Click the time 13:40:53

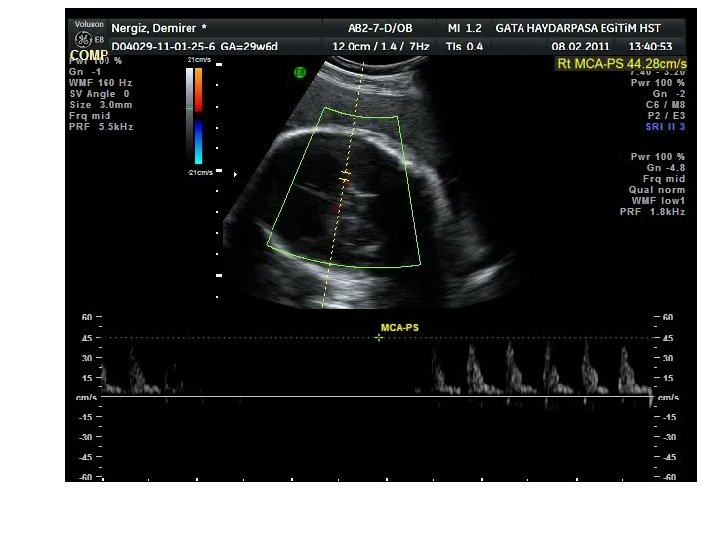(x=650, y=47)
